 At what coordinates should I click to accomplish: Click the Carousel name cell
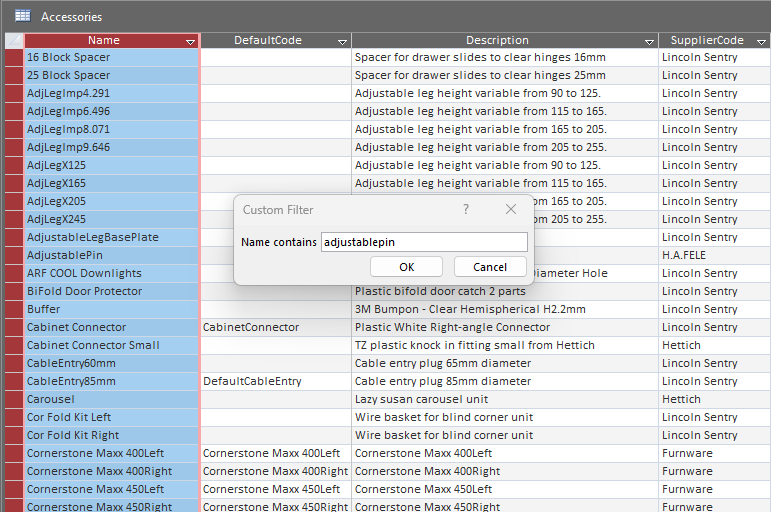[x=111, y=399]
